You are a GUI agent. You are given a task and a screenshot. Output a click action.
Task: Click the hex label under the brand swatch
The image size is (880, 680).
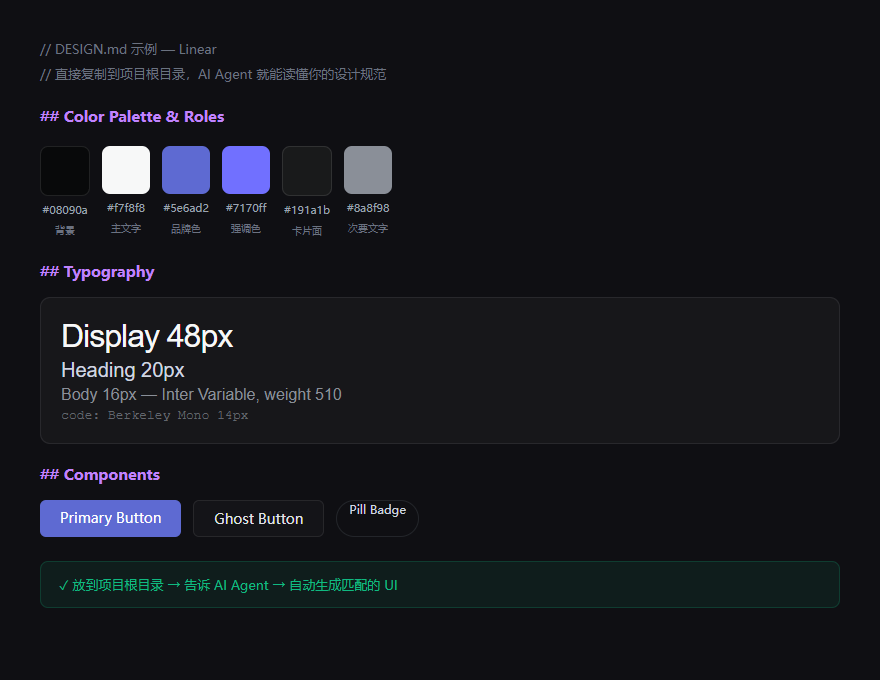186,208
